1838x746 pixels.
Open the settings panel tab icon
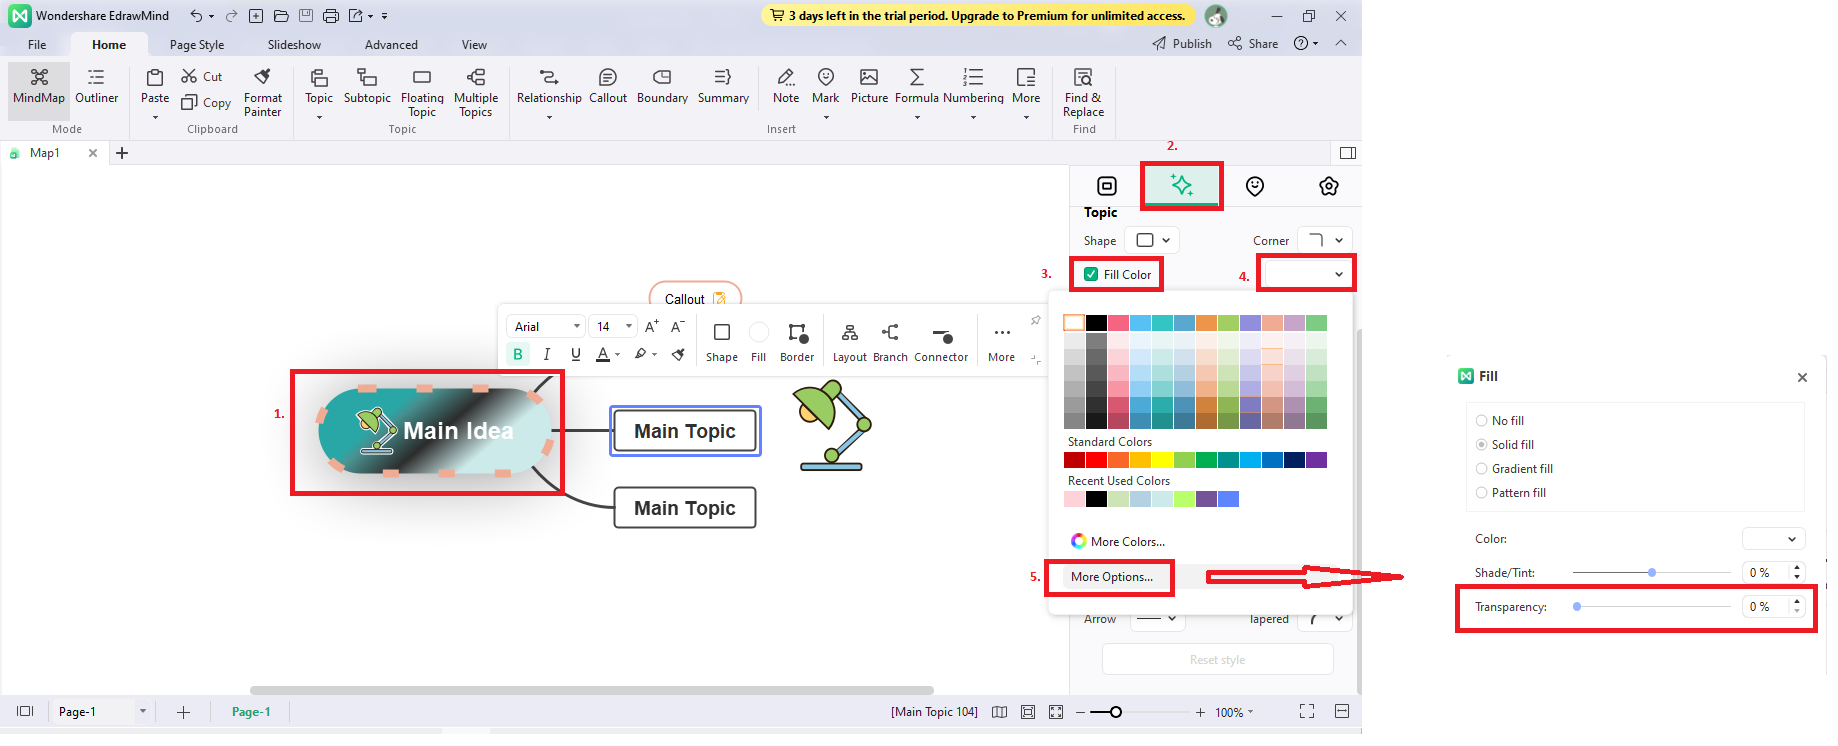tap(1329, 186)
